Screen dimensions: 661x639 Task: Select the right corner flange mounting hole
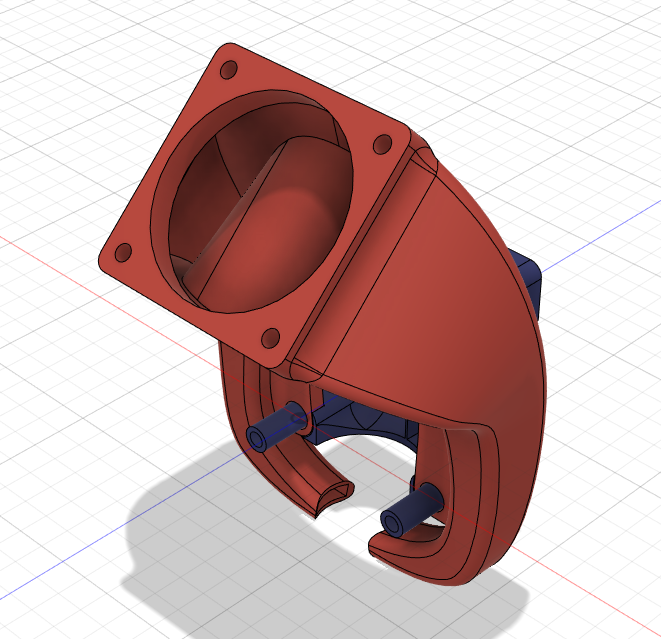tap(382, 144)
